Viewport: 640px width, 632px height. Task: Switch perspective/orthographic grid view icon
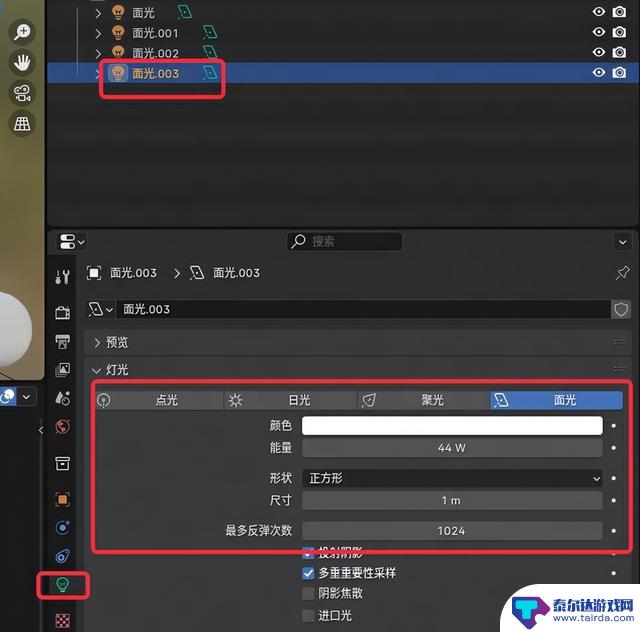[22, 123]
